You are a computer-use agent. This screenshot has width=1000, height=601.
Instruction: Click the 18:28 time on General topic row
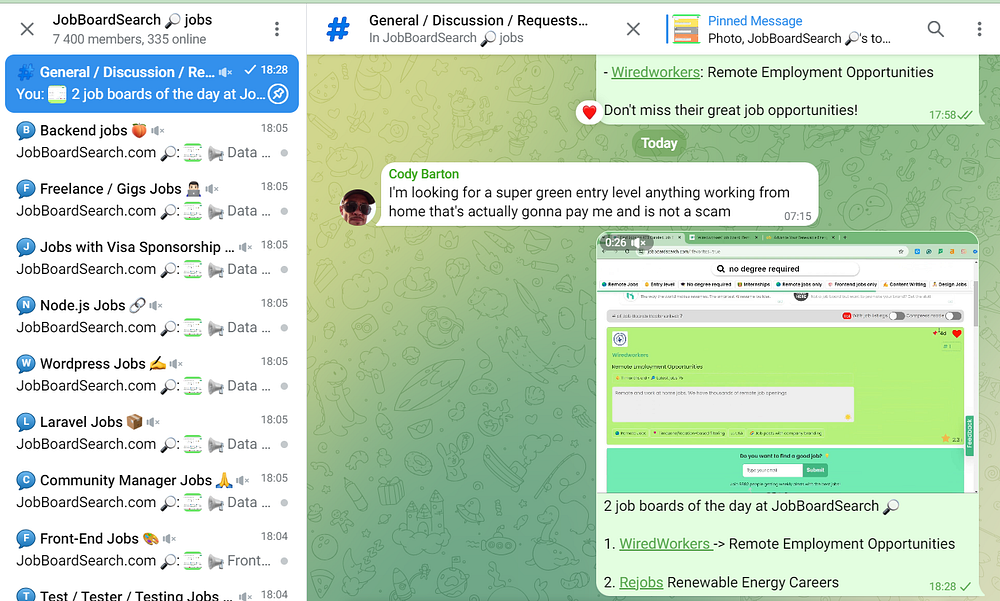[x=274, y=70]
